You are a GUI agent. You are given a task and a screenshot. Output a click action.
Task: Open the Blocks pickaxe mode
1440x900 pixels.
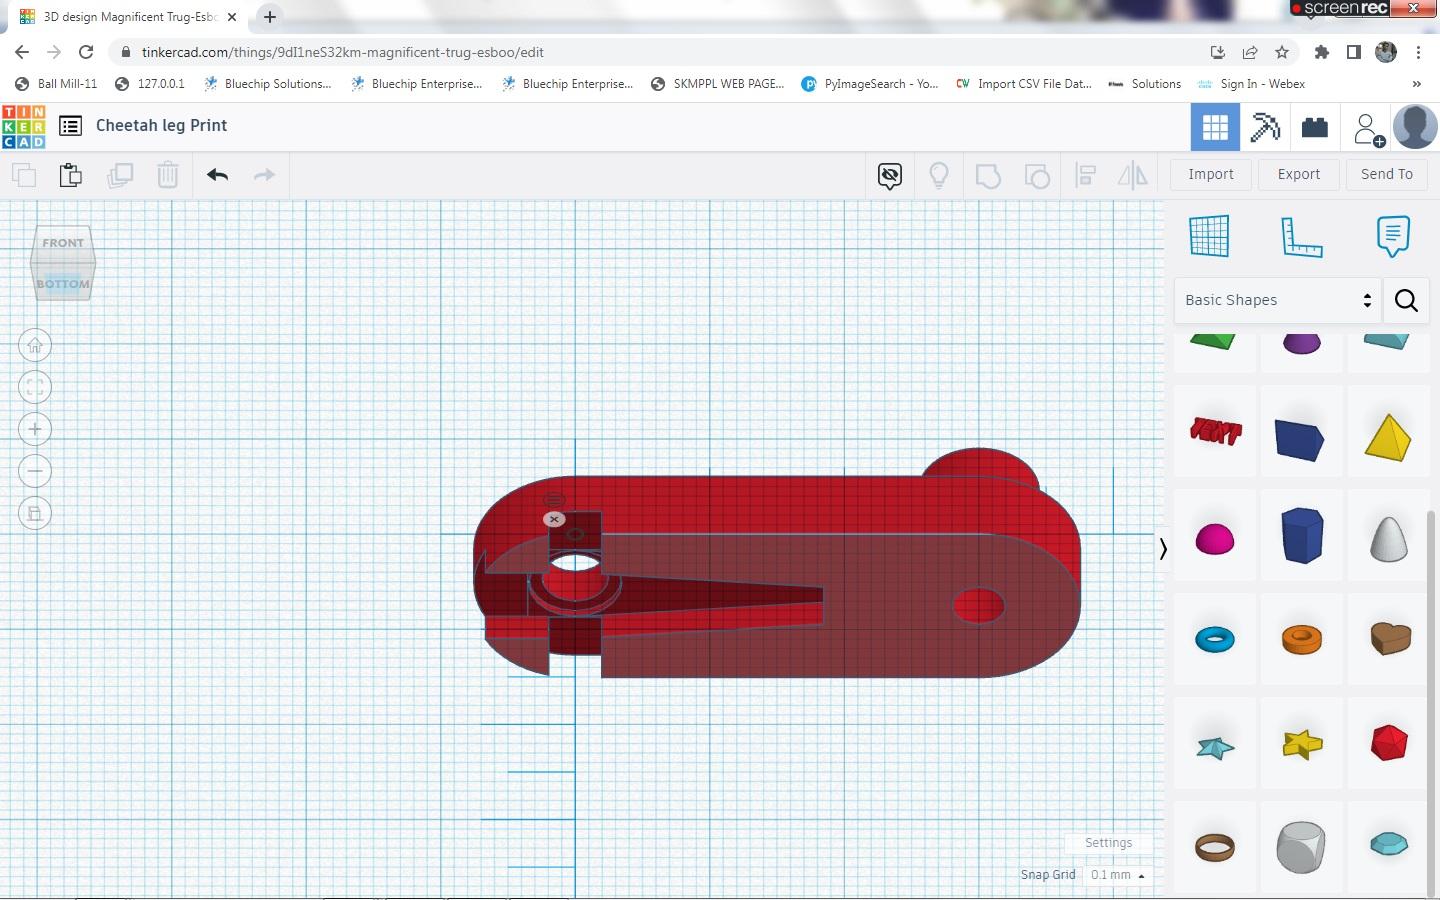point(1265,127)
